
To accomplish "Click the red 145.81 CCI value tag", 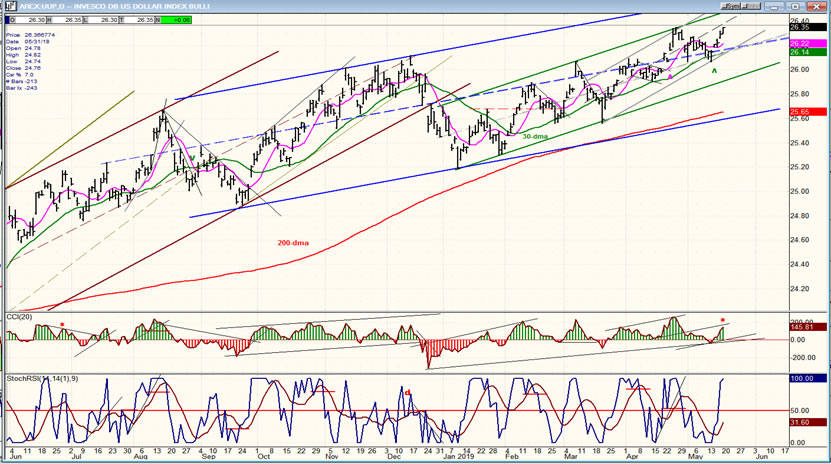I will click(x=807, y=328).
